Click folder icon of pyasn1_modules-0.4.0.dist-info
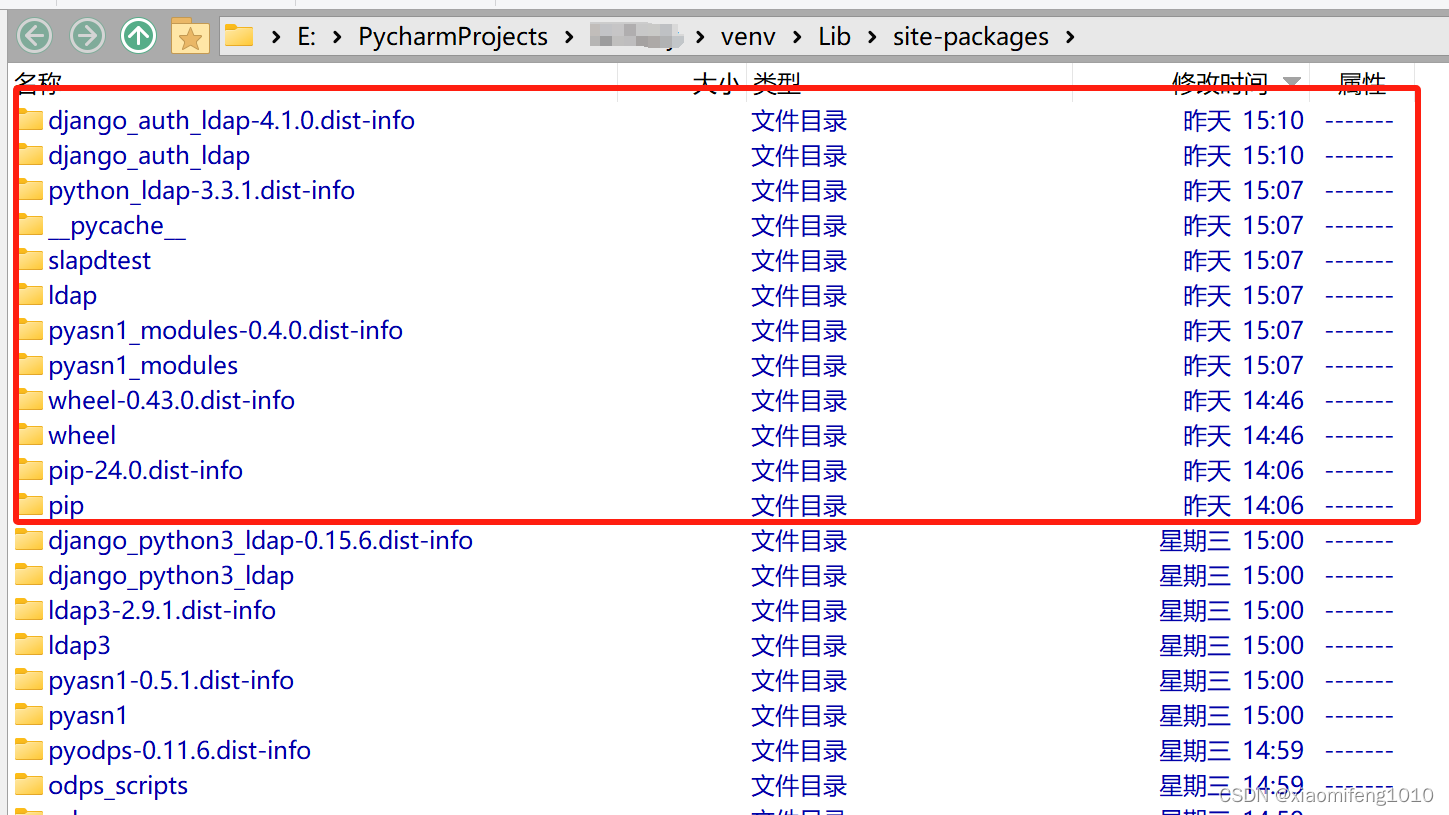This screenshot has height=815, width=1449. point(30,330)
